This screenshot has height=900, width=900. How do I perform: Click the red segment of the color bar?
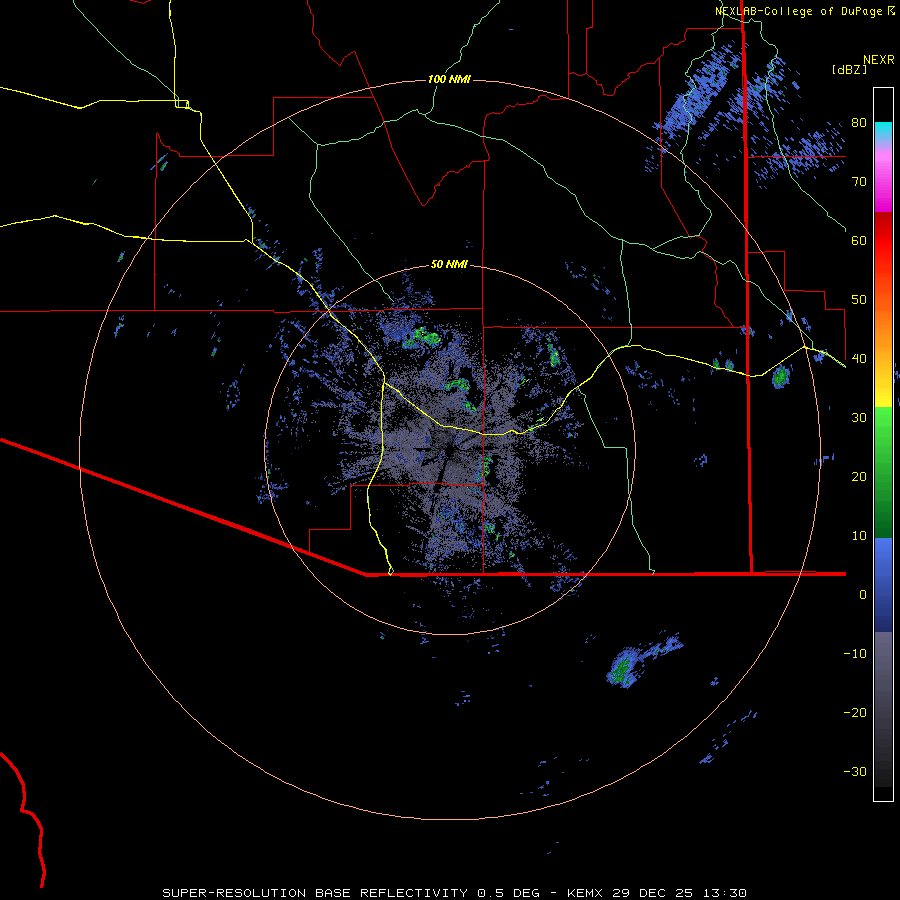pyautogui.click(x=883, y=241)
